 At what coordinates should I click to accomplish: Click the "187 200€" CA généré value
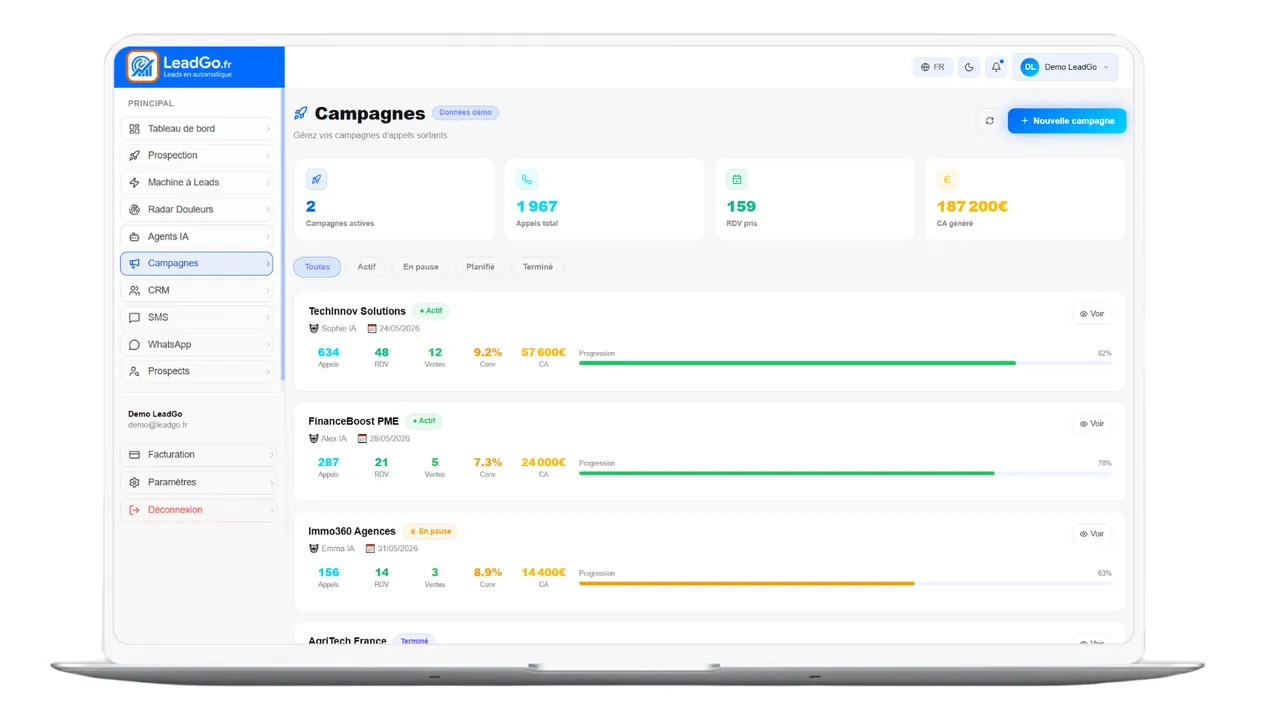972,207
